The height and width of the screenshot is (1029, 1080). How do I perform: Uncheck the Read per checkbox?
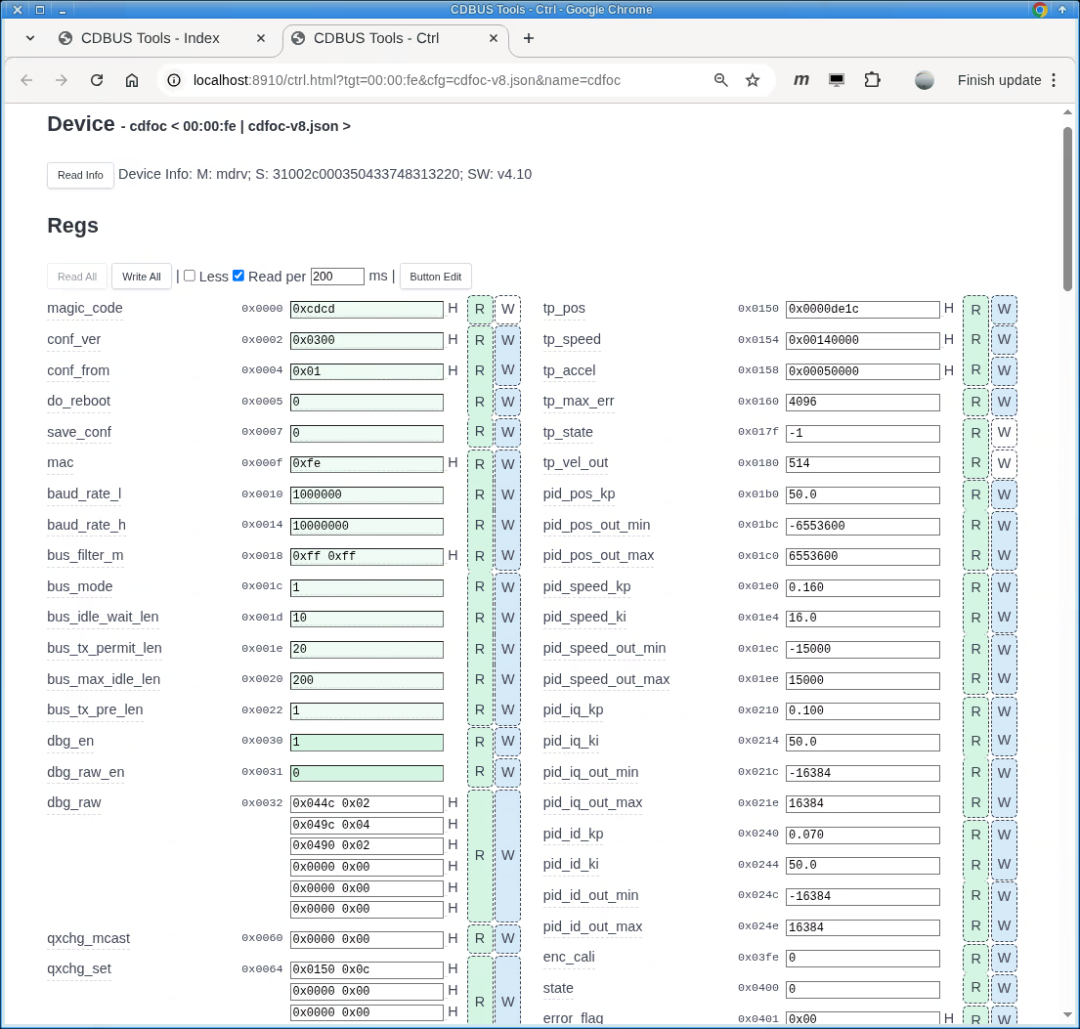(238, 276)
